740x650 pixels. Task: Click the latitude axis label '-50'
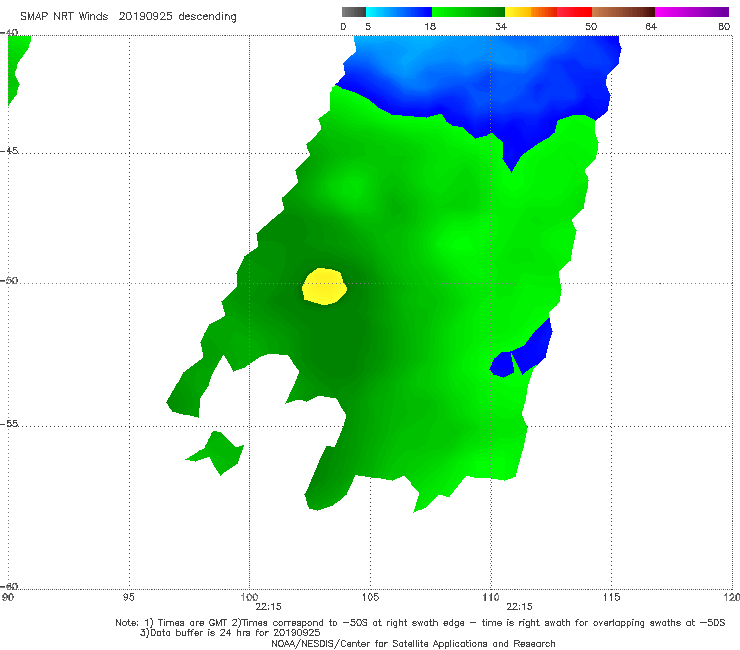pos(9,280)
